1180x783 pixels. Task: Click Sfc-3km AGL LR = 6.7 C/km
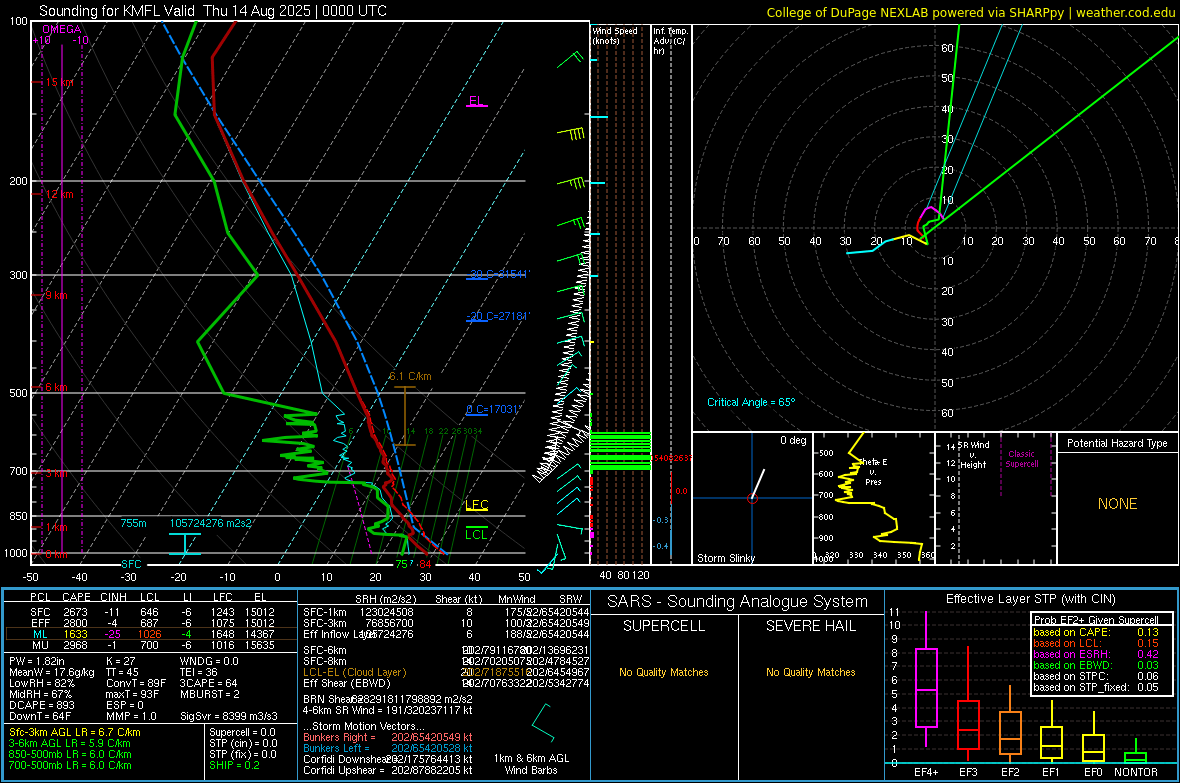[75, 732]
